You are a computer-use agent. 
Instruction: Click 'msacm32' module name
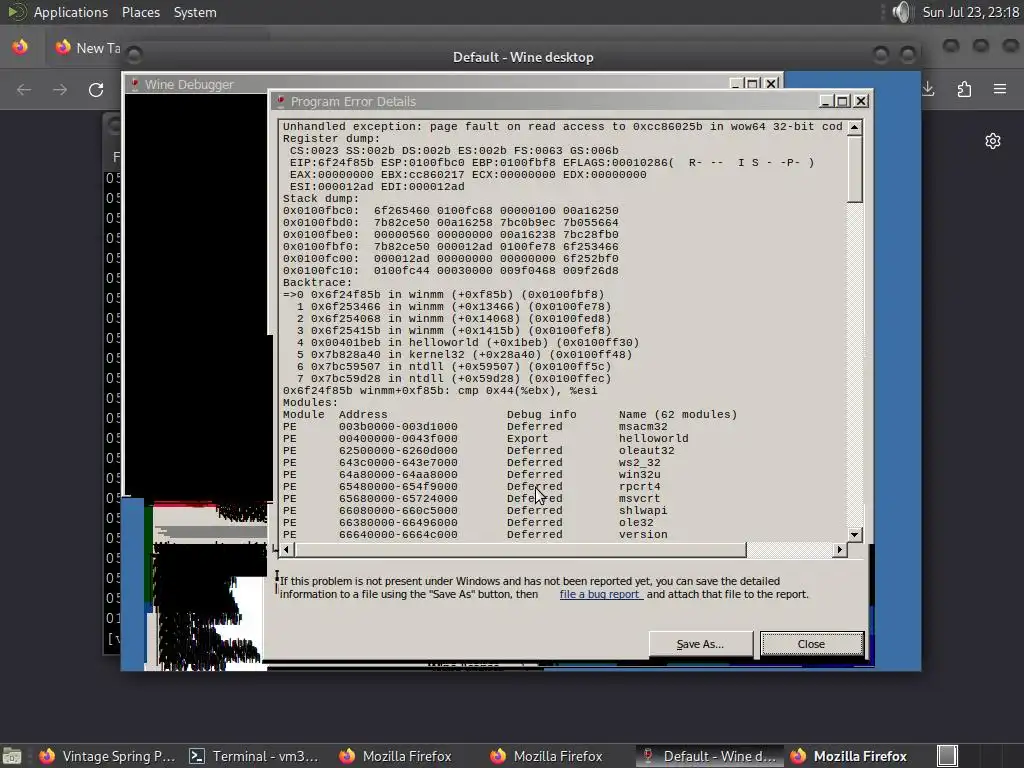[643, 426]
